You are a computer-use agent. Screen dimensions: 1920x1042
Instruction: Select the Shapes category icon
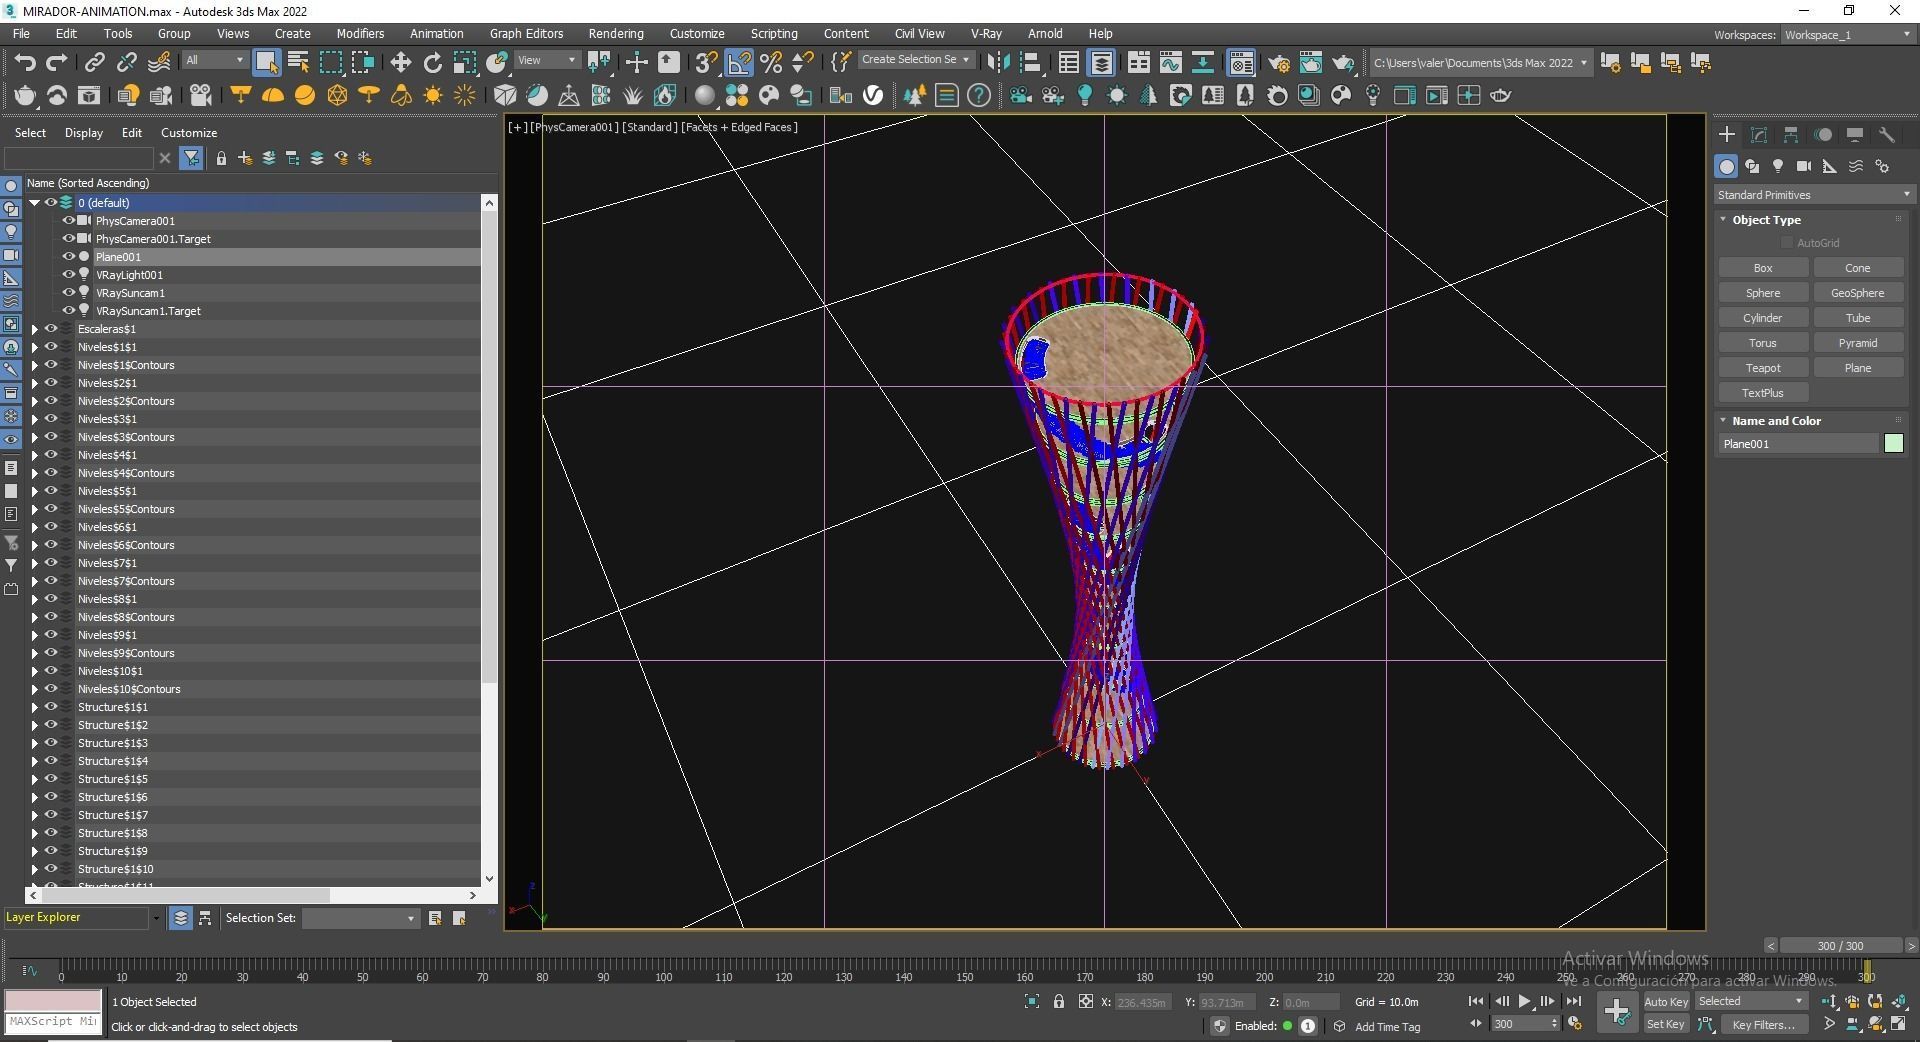[x=1752, y=166]
